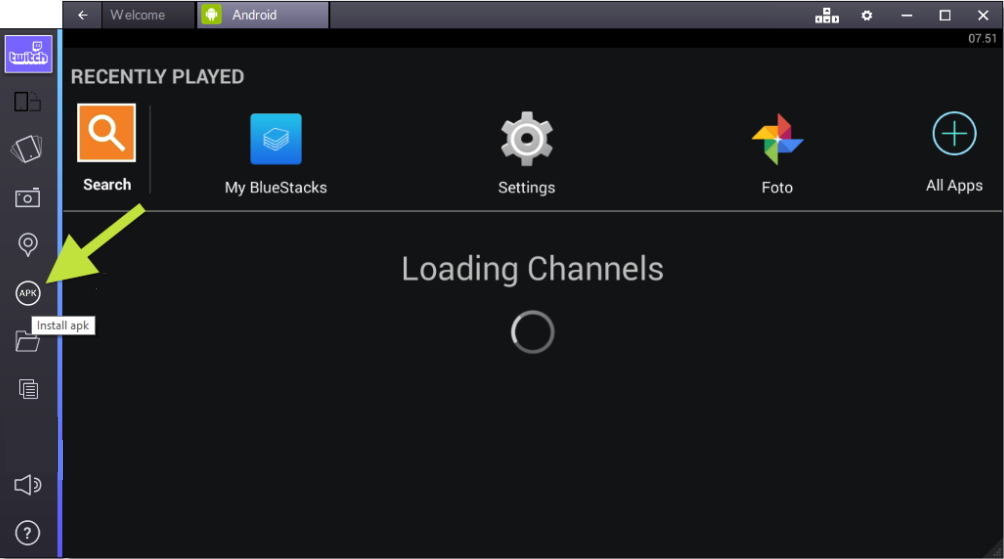Open the network structure icon in title bar
Image resolution: width=1004 pixels, height=559 pixels.
click(827, 15)
